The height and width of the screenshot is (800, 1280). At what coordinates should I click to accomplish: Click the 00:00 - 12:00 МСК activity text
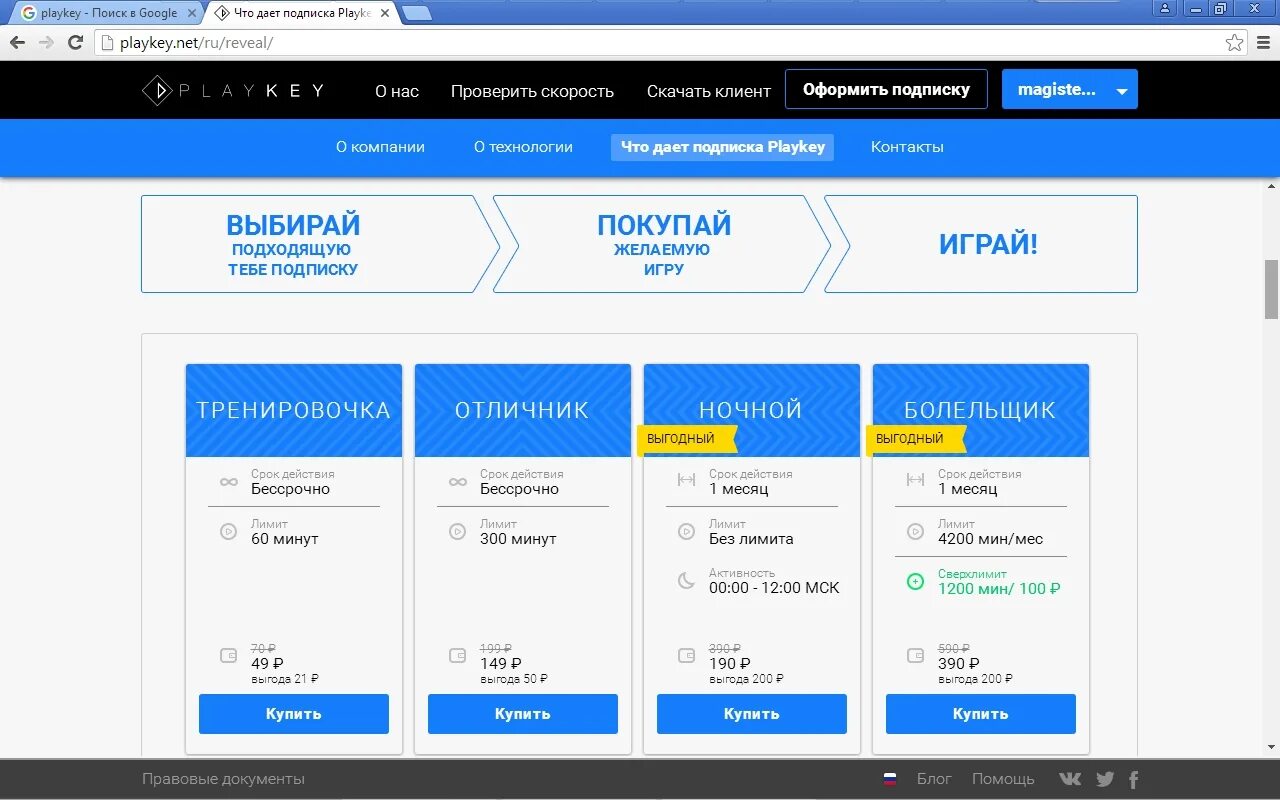(774, 588)
